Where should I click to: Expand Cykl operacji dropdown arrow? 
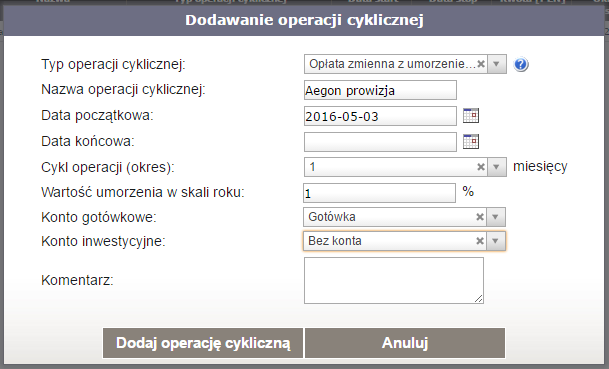click(496, 167)
